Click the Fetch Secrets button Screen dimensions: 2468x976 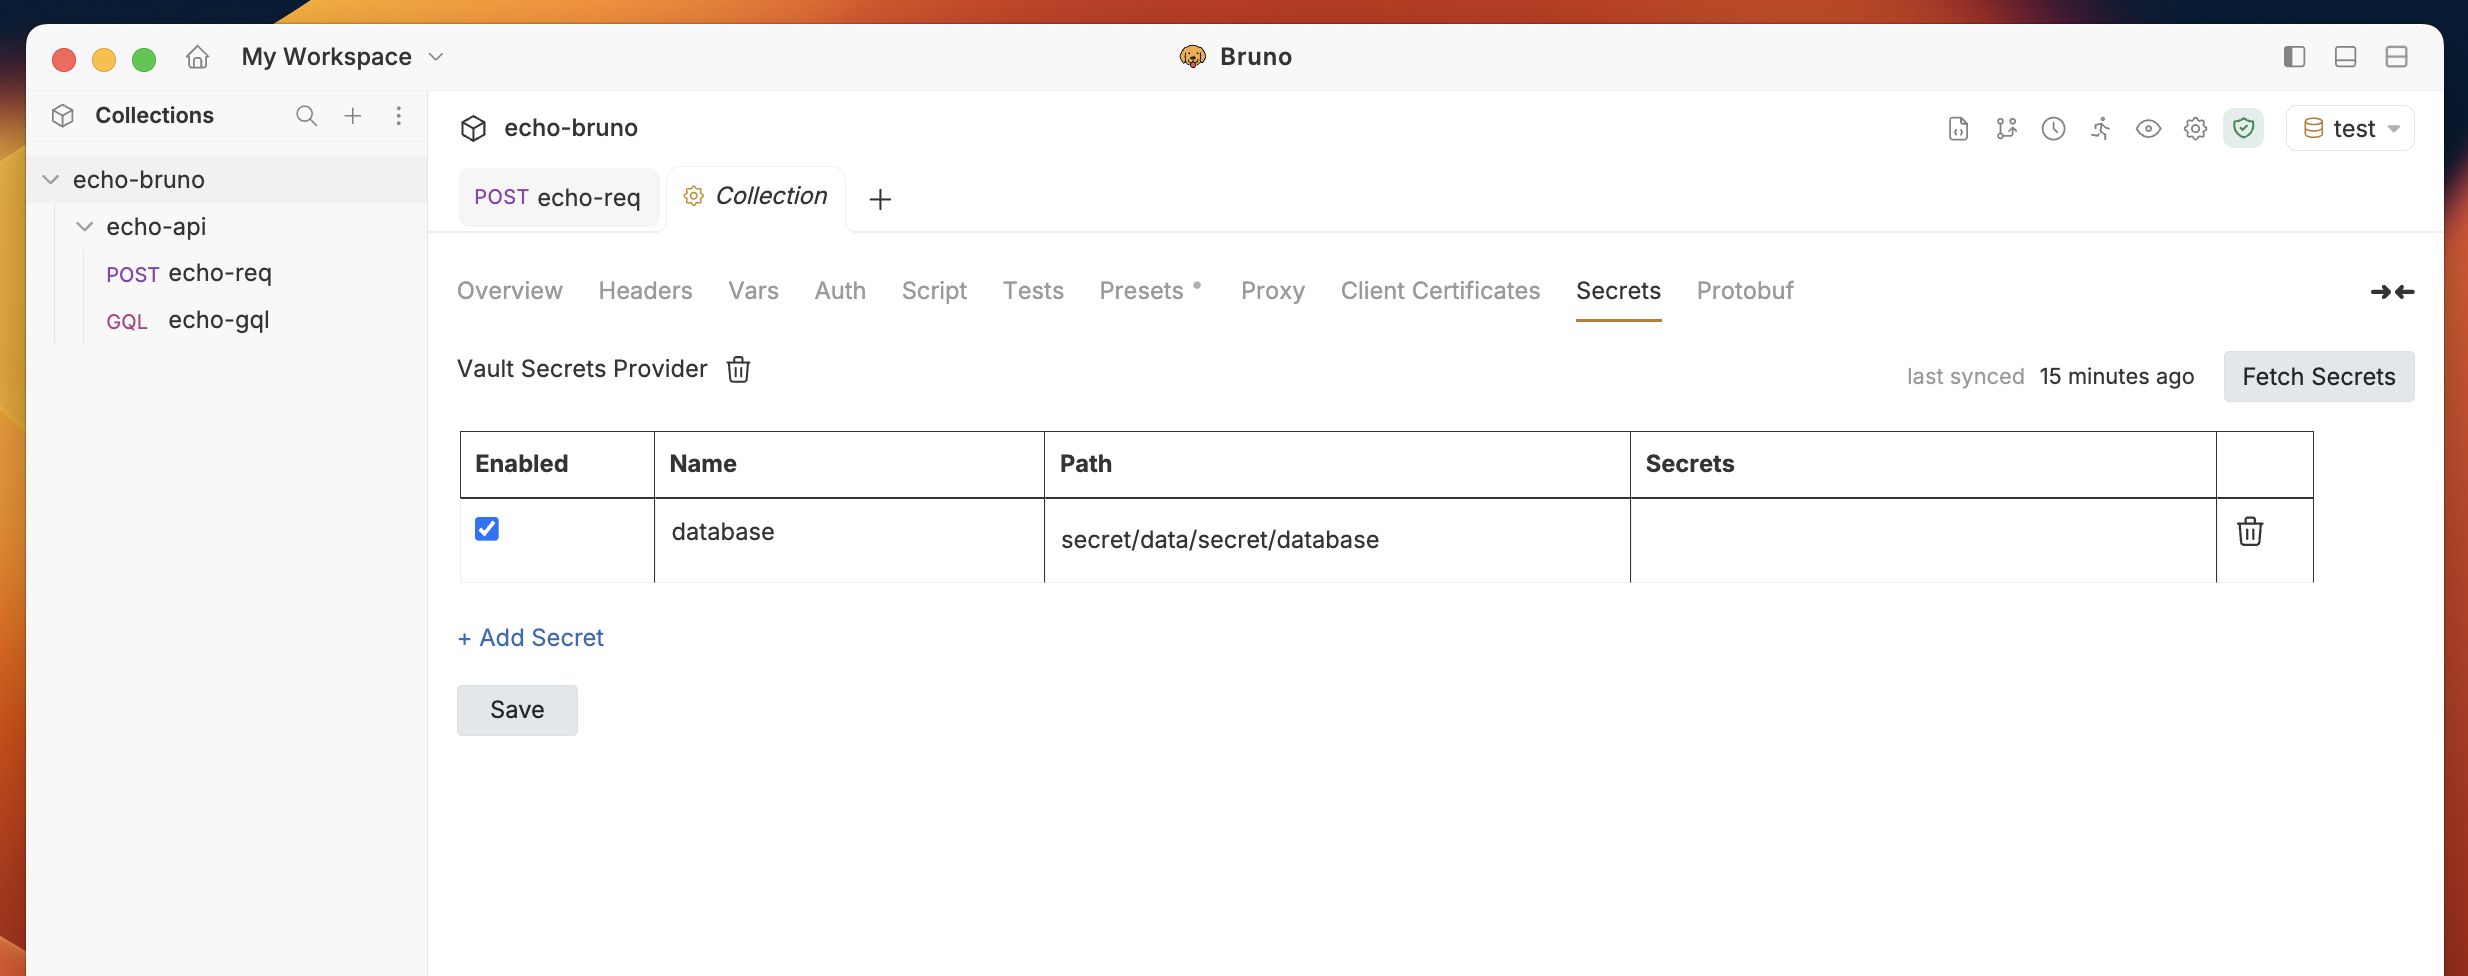click(2319, 377)
